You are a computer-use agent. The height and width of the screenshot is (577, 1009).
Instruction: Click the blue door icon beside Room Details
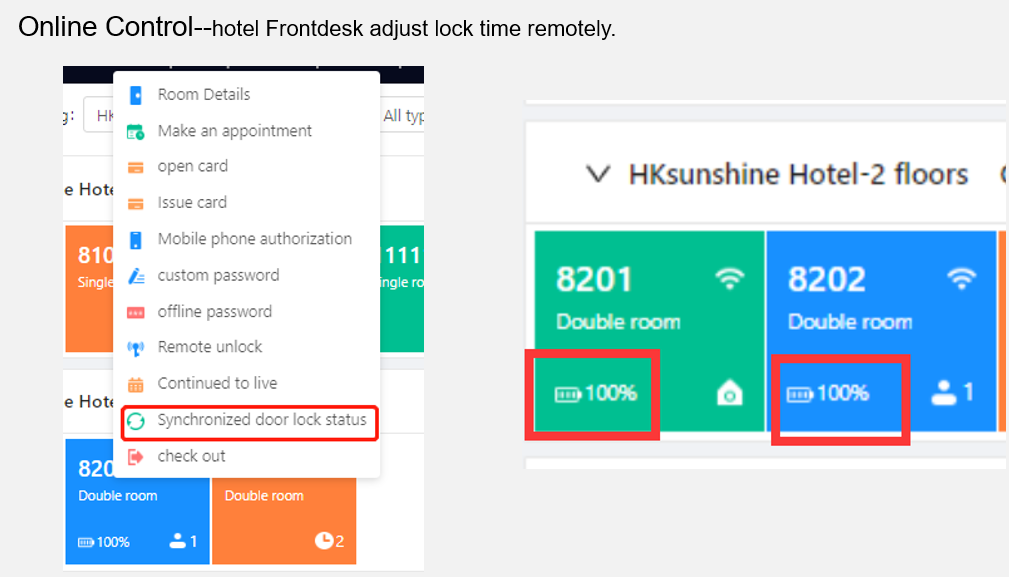coord(136,95)
